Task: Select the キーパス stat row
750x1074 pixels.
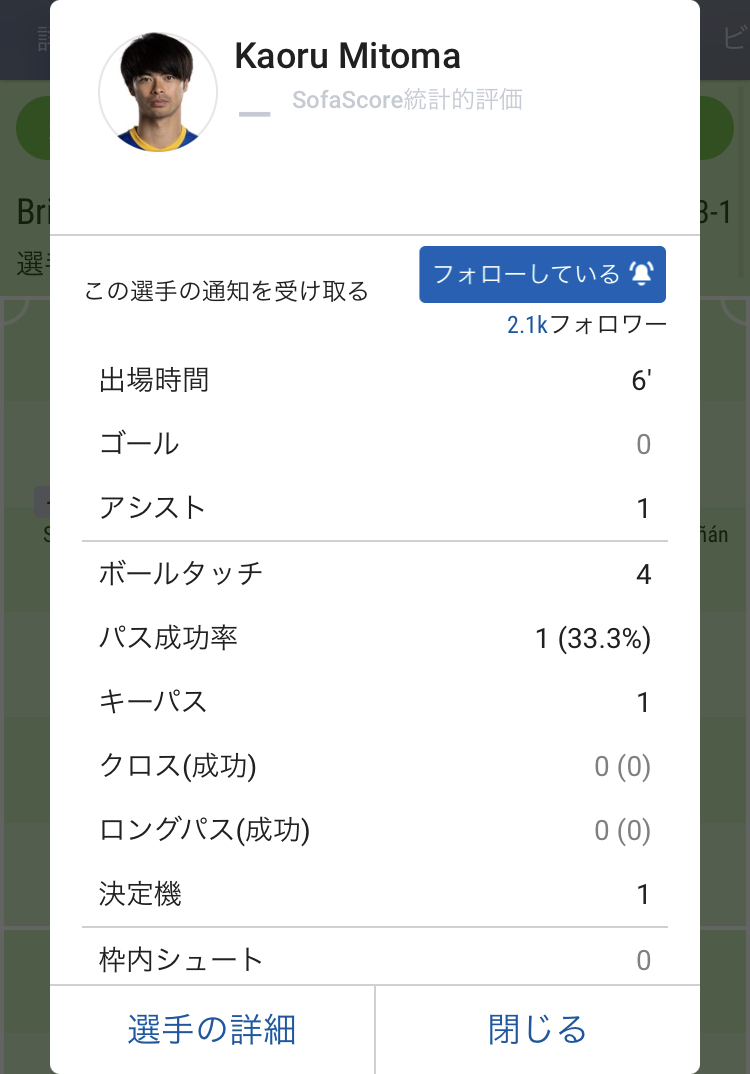Action: pyautogui.click(x=375, y=702)
